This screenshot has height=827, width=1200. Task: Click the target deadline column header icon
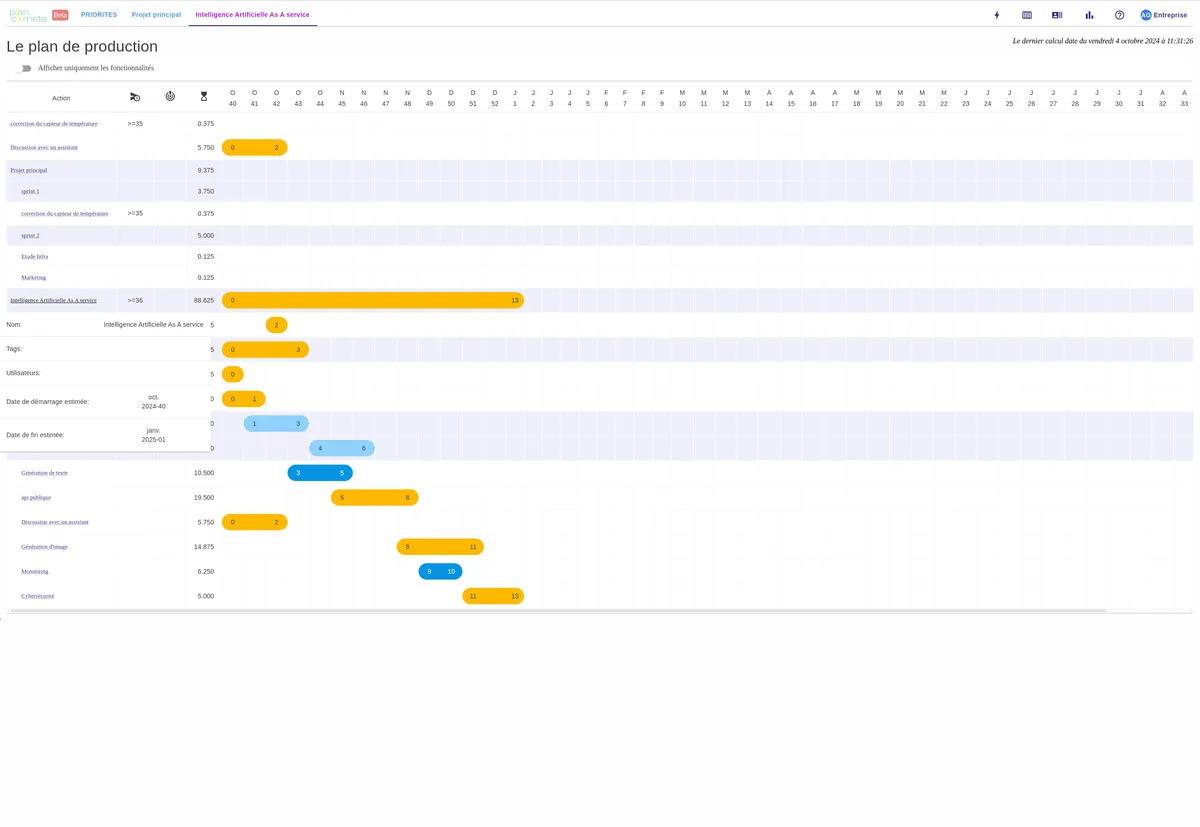tap(170, 97)
